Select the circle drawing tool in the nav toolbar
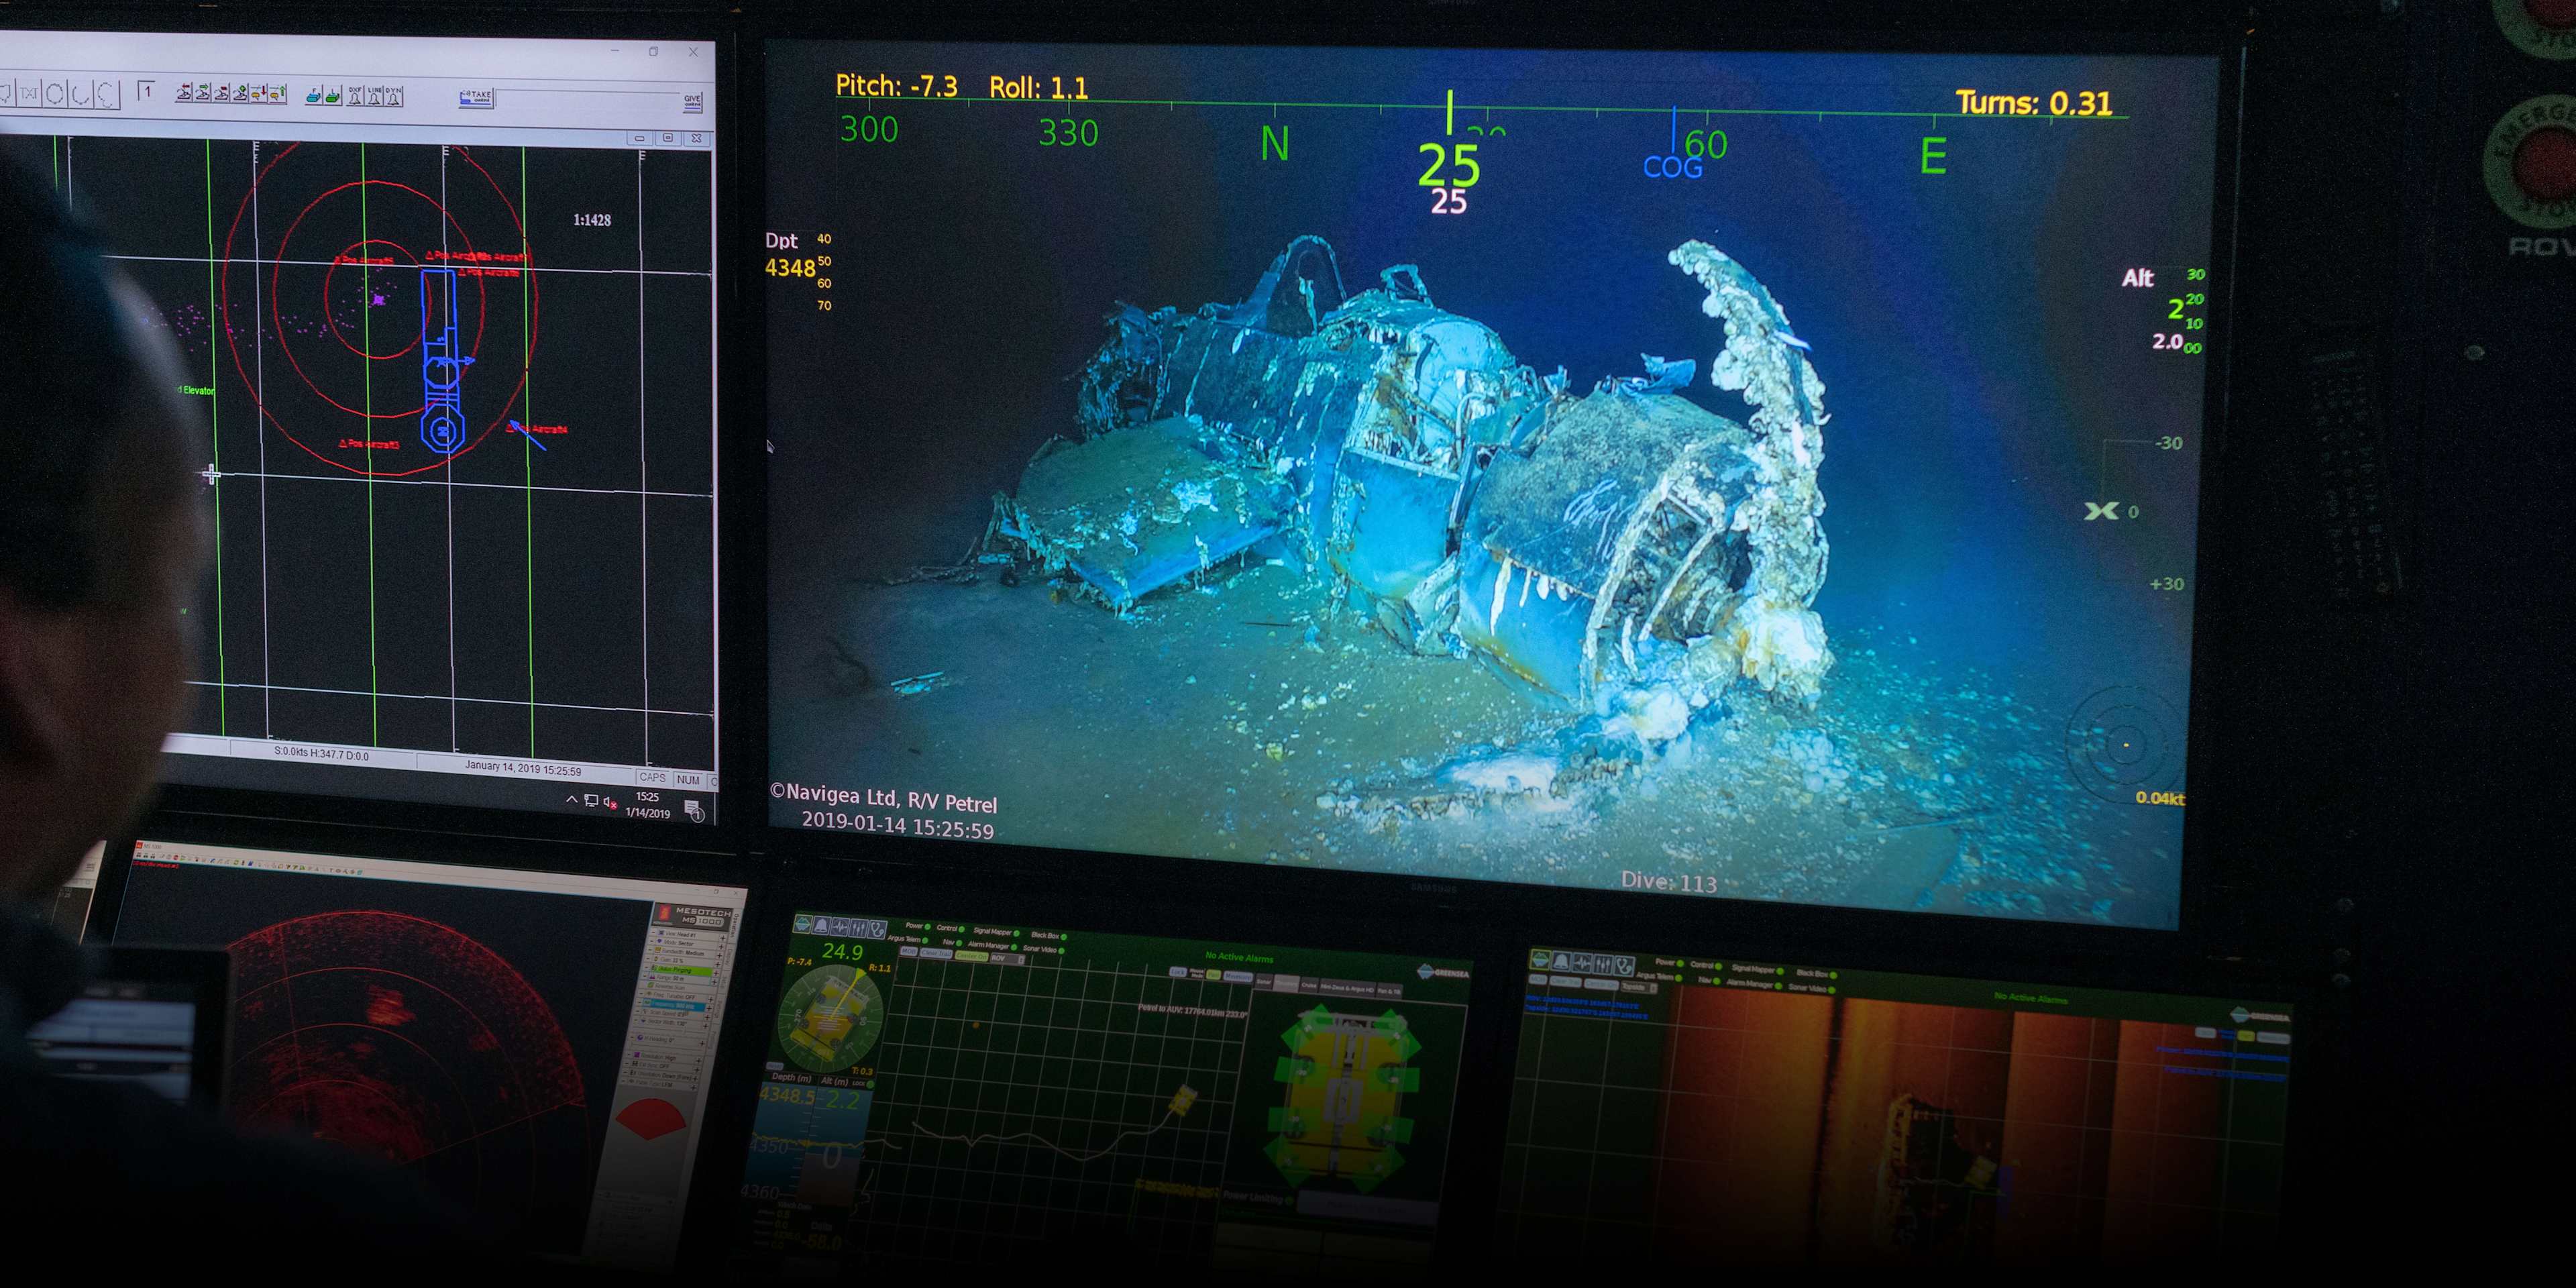The image size is (2576, 1288). point(54,94)
